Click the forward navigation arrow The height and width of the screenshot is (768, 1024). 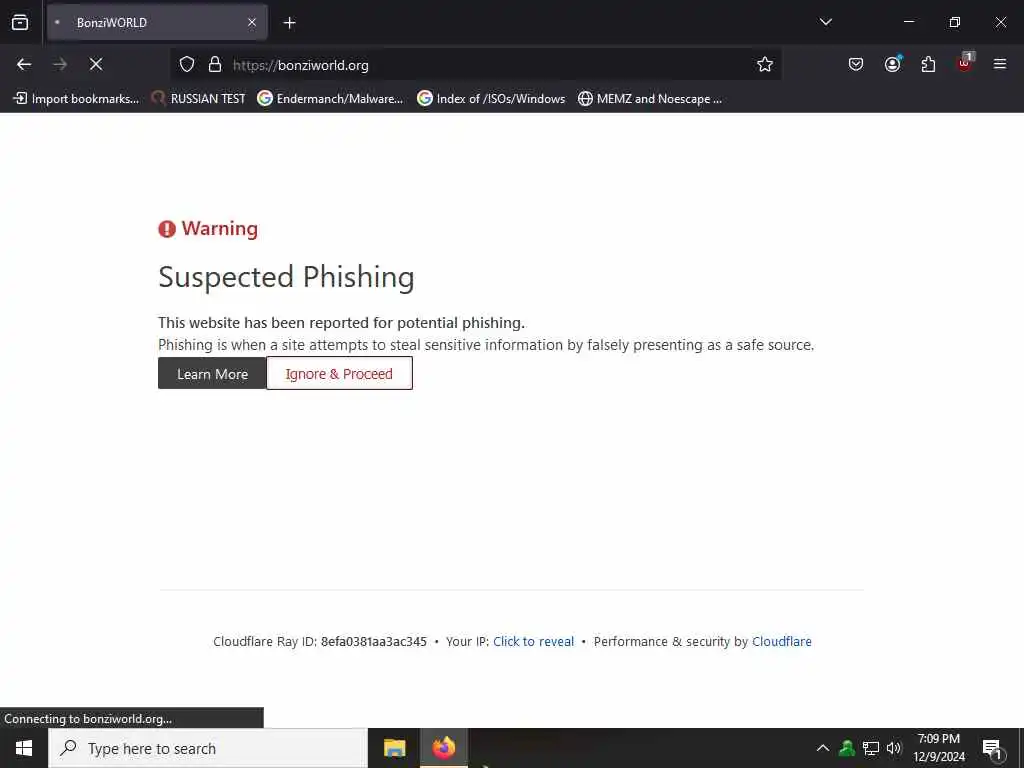click(59, 64)
